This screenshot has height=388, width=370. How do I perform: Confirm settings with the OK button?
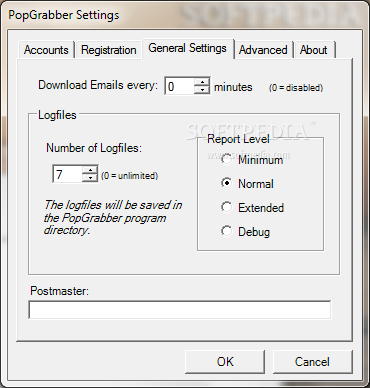[x=225, y=362]
